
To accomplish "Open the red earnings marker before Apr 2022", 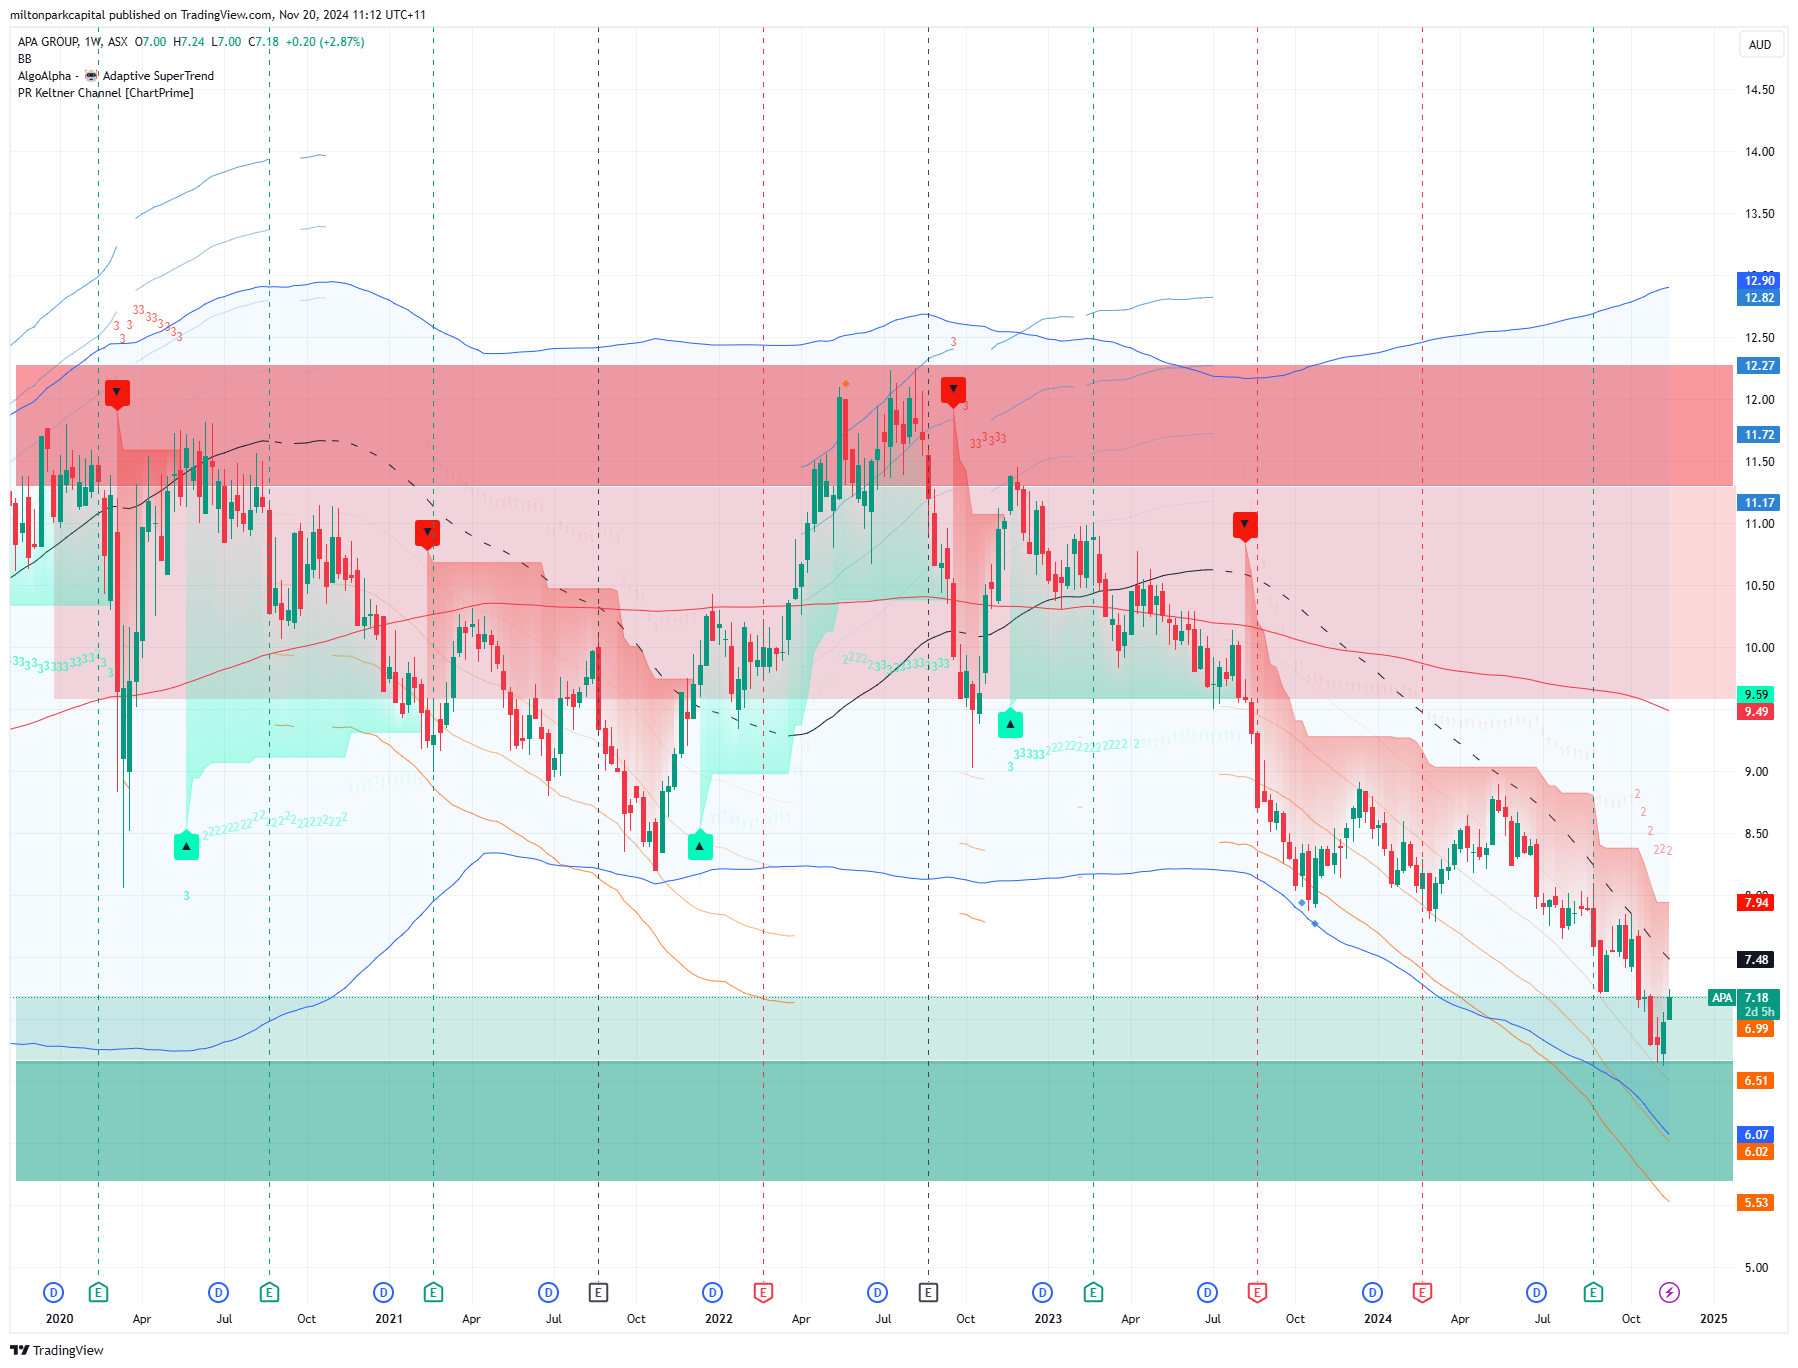I will [763, 1292].
